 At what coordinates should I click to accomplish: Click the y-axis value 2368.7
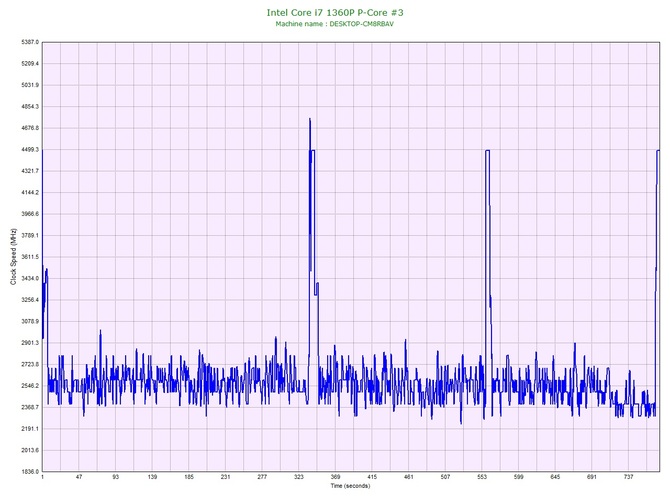[x=30, y=408]
